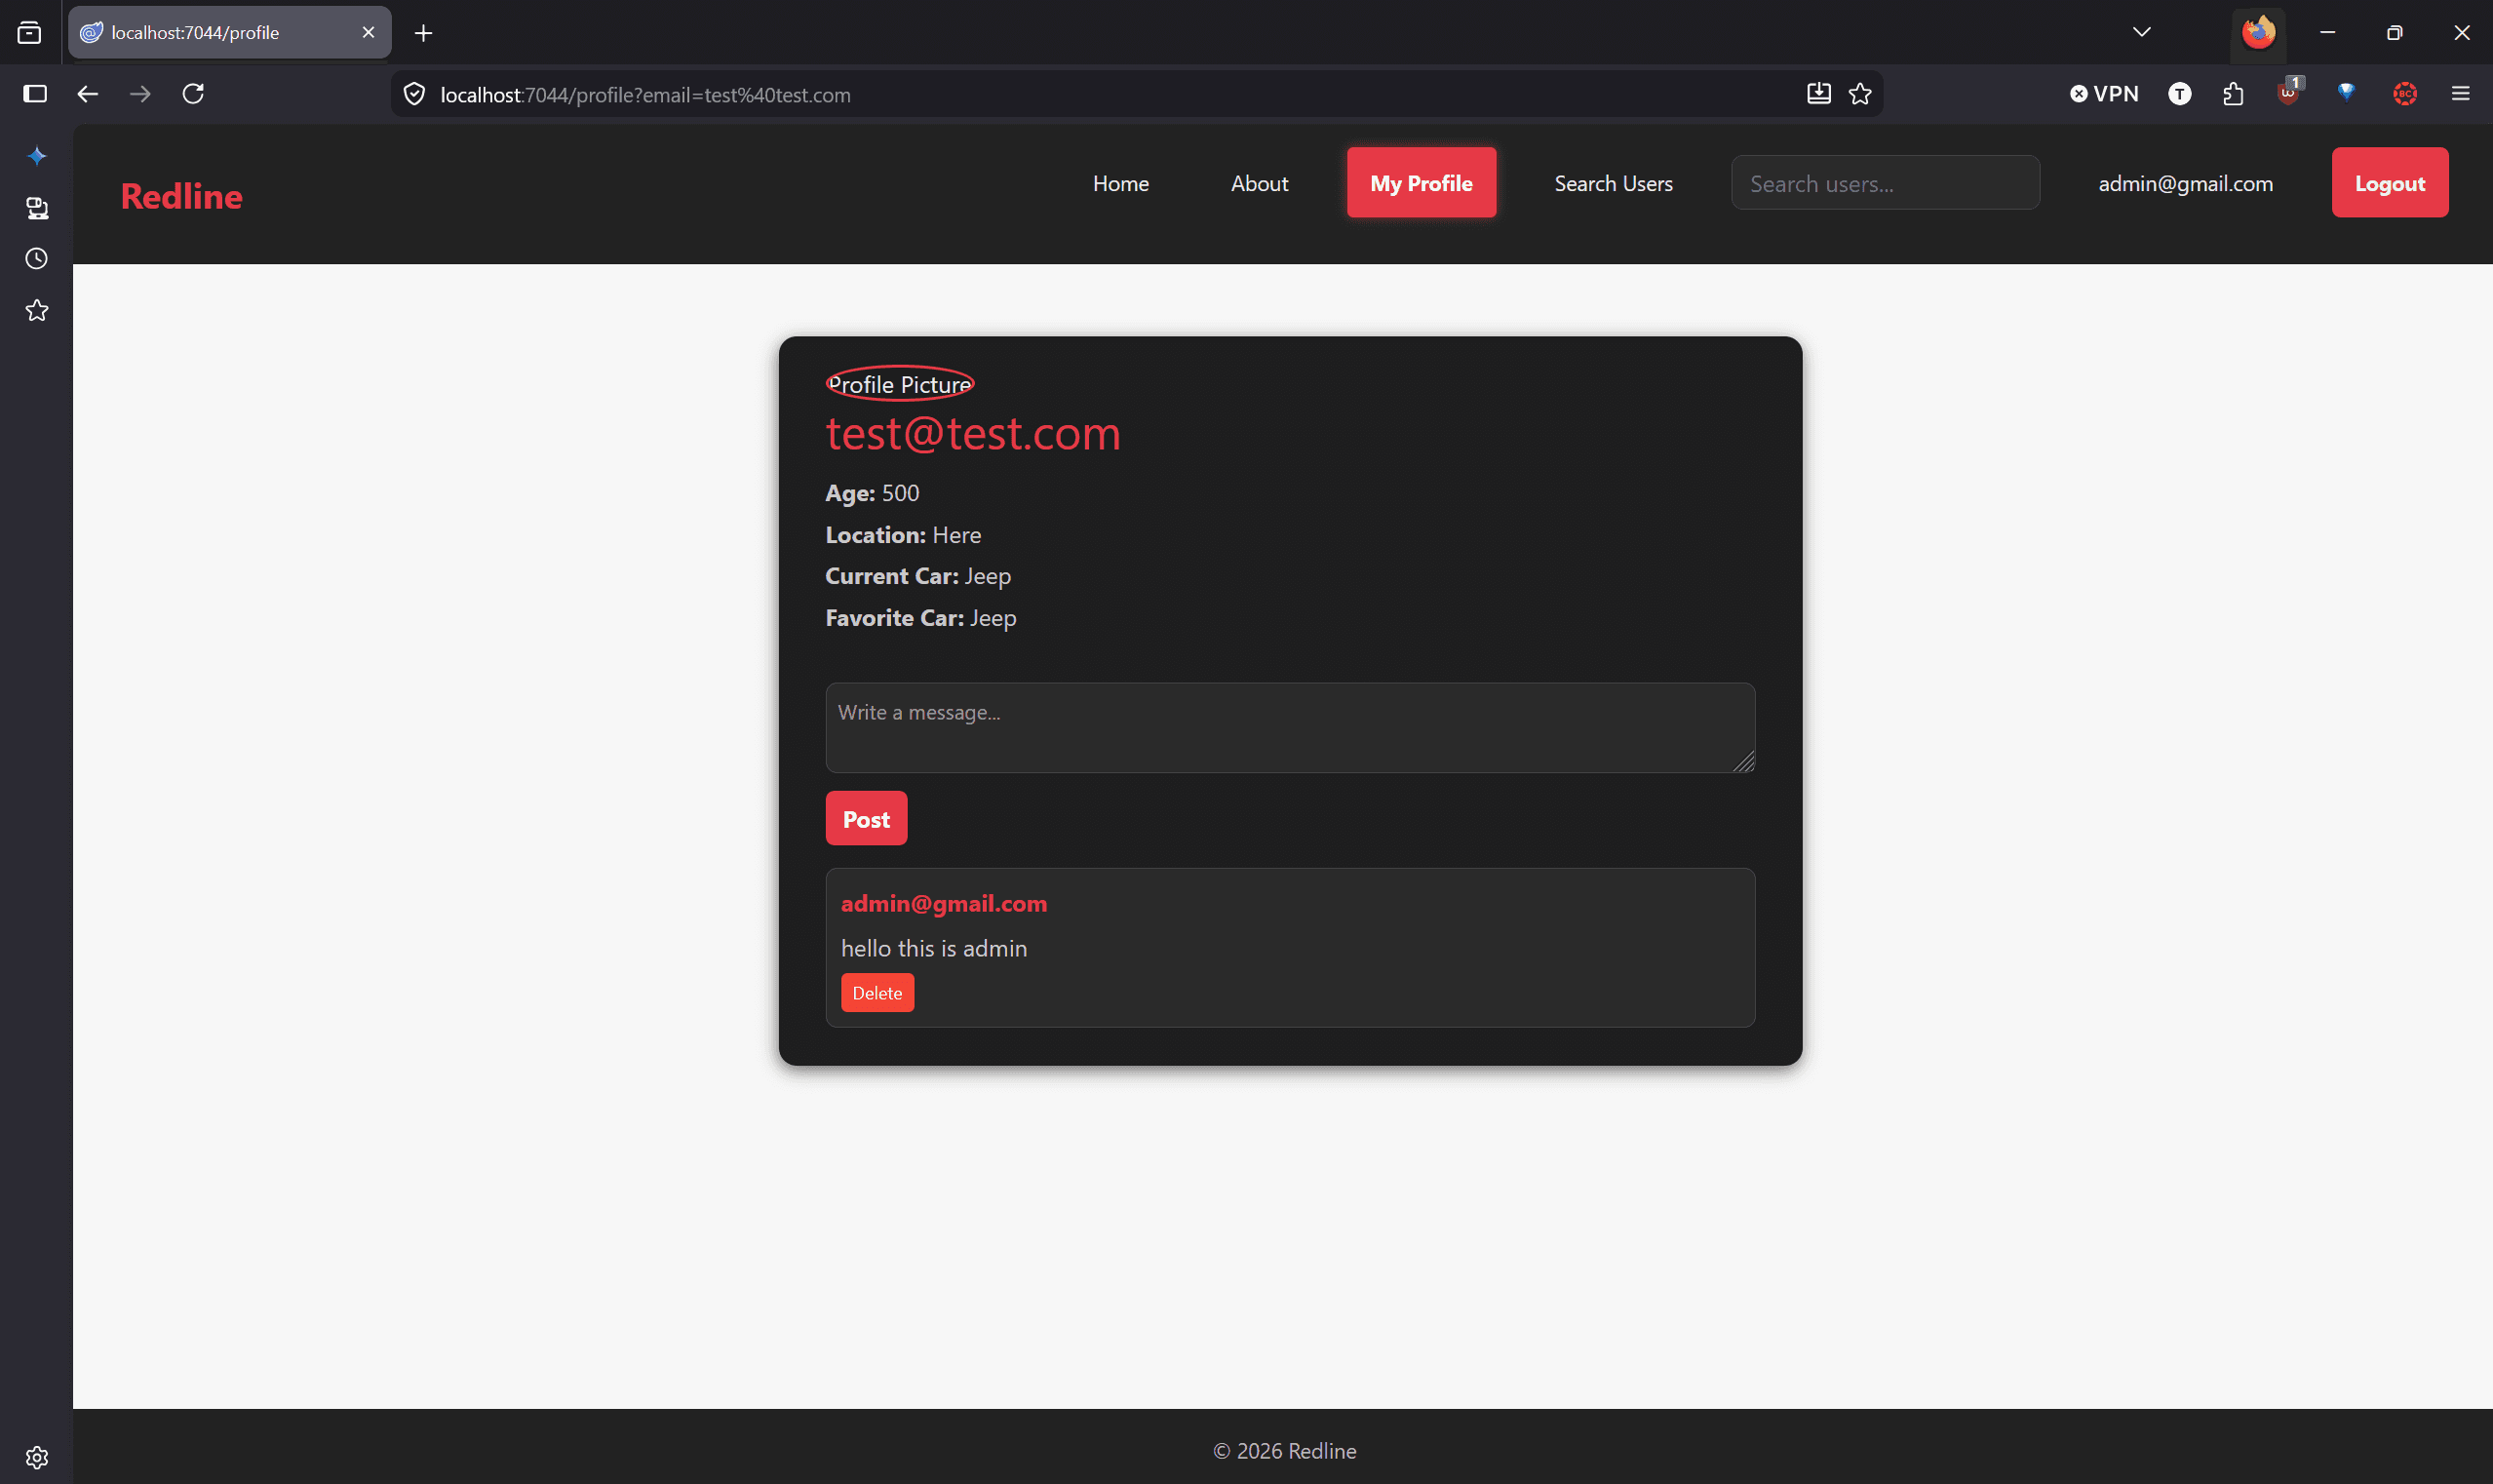Click the Search users... input field
The height and width of the screenshot is (1484, 2493).
pyautogui.click(x=1884, y=183)
